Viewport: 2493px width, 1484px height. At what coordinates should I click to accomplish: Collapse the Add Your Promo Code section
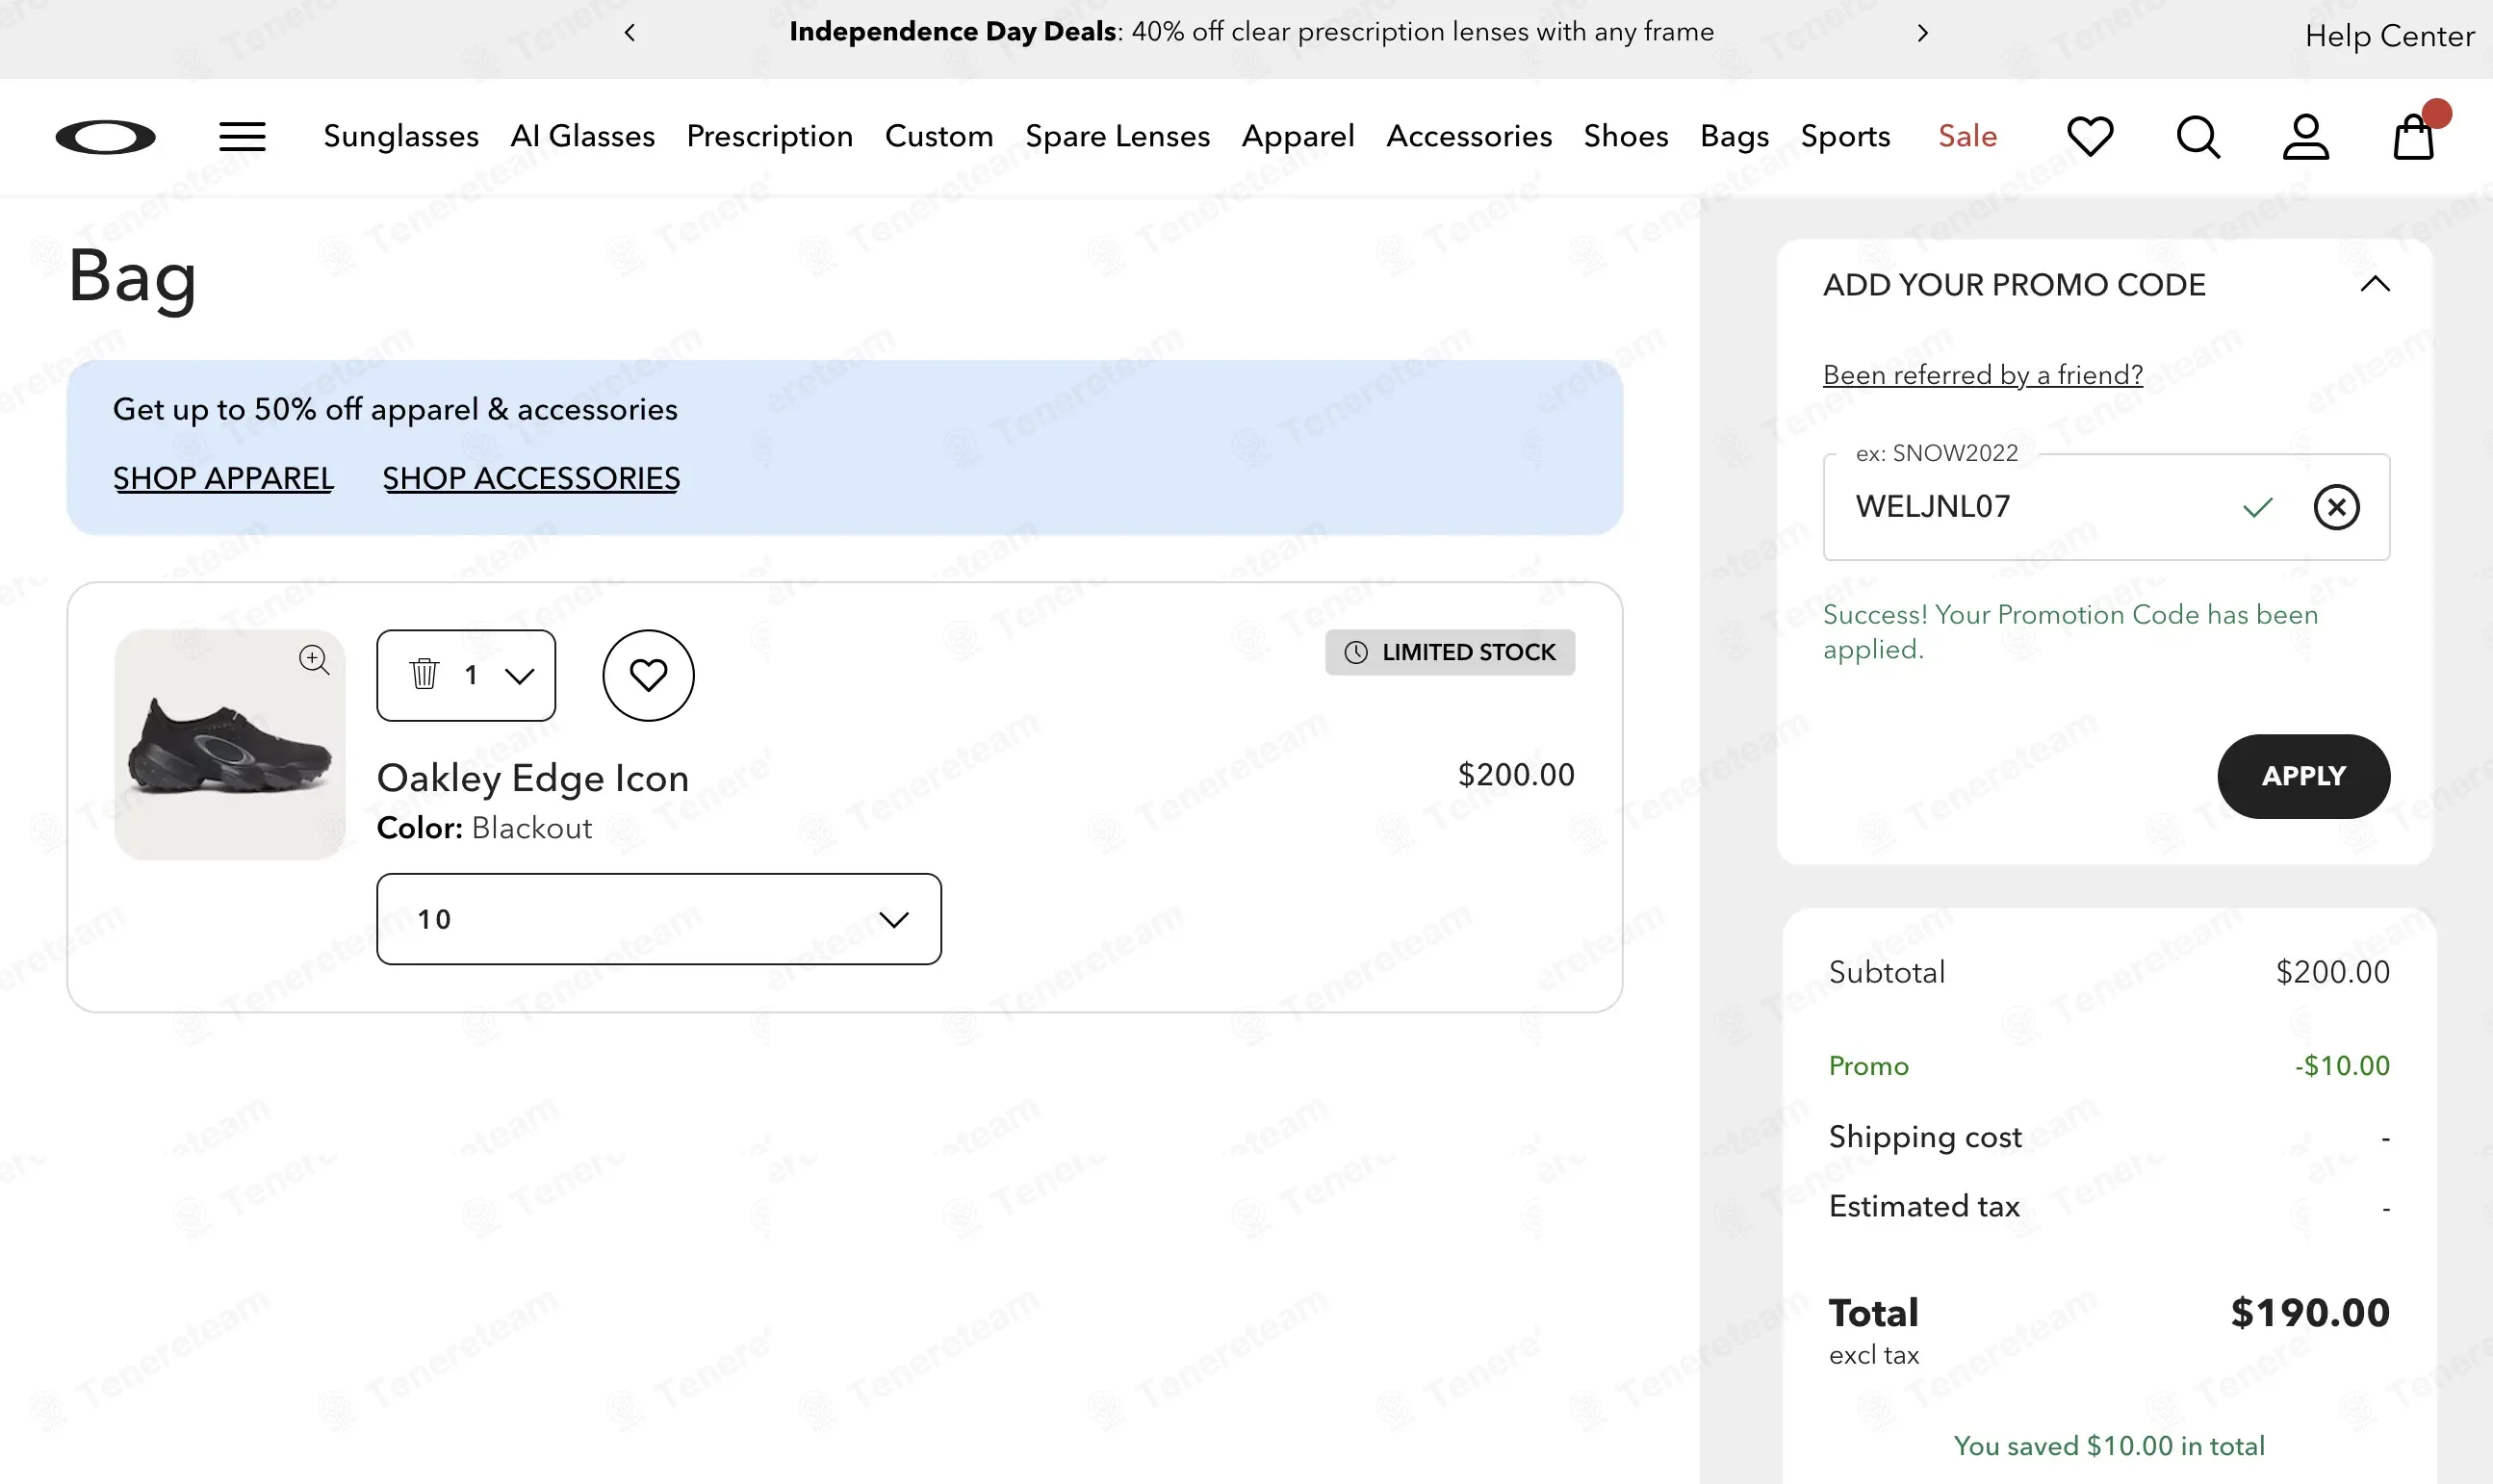click(x=2375, y=284)
